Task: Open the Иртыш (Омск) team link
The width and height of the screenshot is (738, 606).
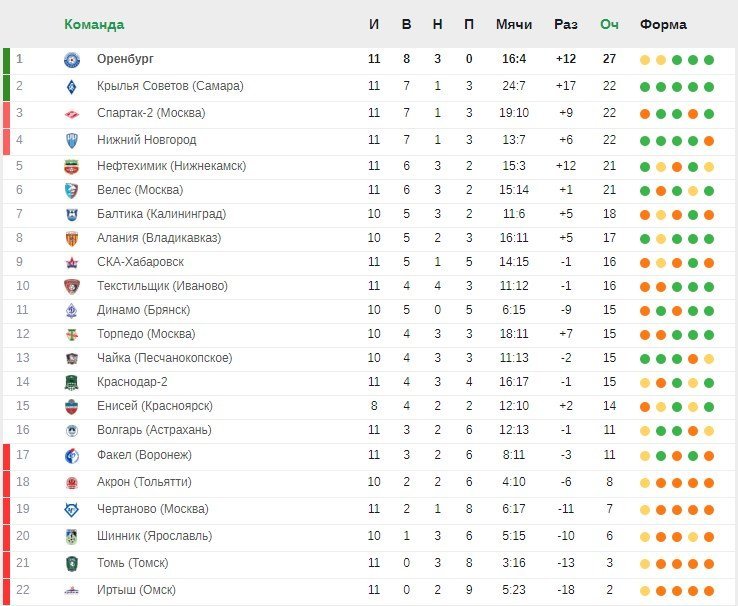Action: coord(136,590)
